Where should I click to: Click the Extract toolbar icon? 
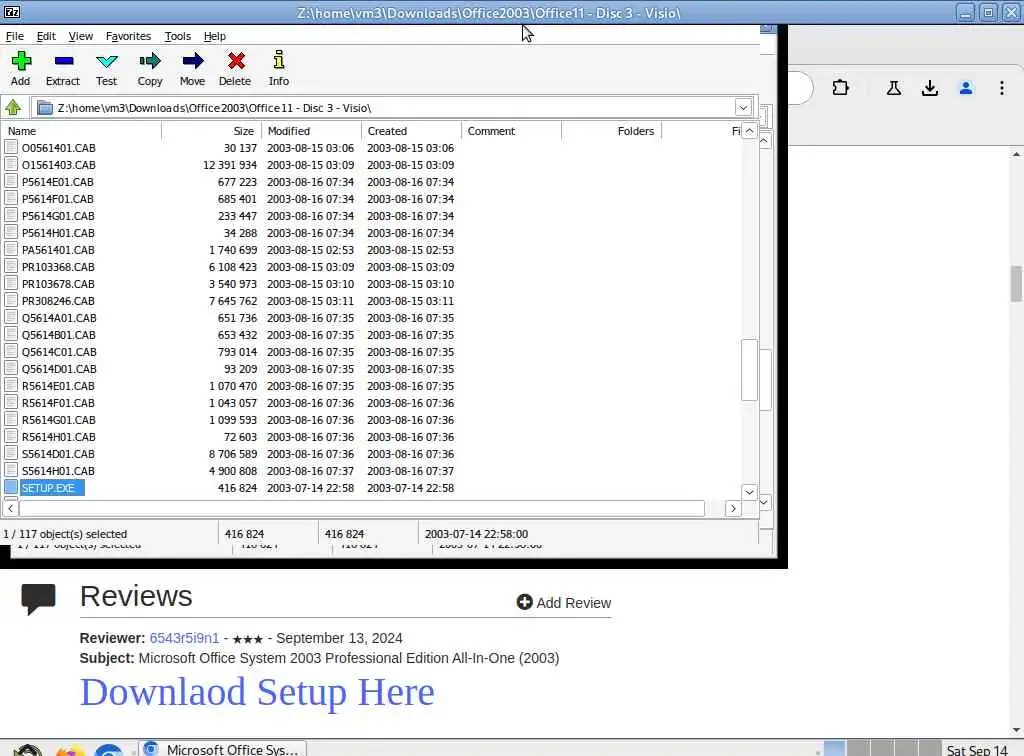[63, 61]
